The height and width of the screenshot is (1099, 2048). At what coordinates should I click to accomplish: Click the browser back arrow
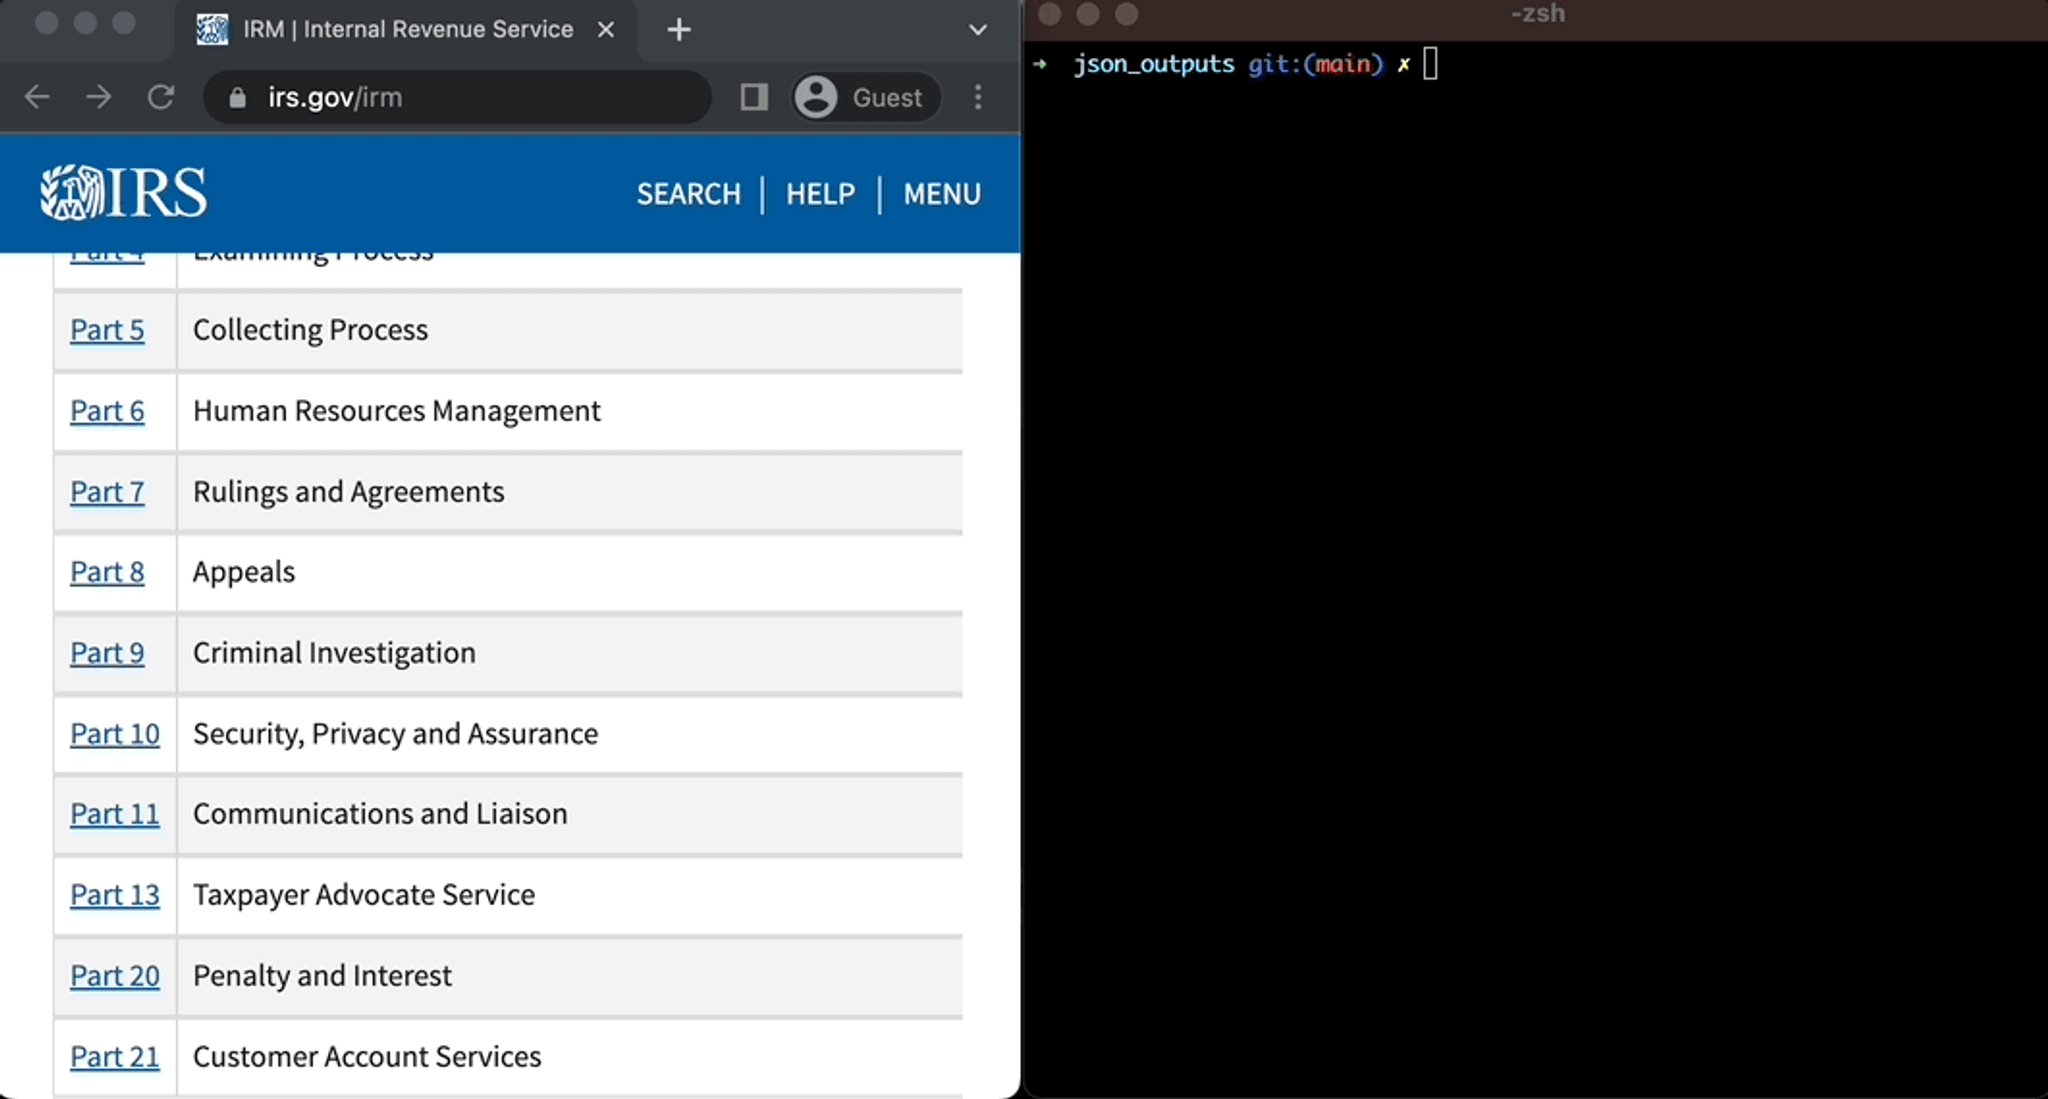click(37, 97)
